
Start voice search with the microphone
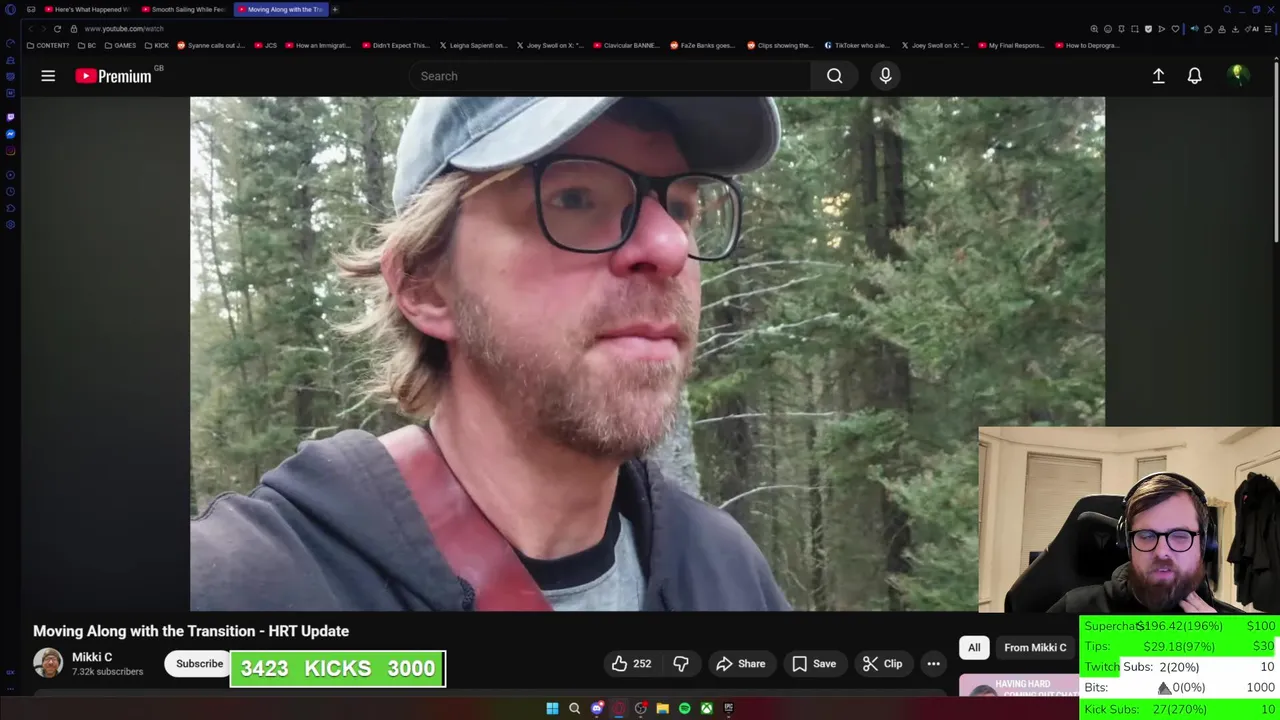pos(885,76)
